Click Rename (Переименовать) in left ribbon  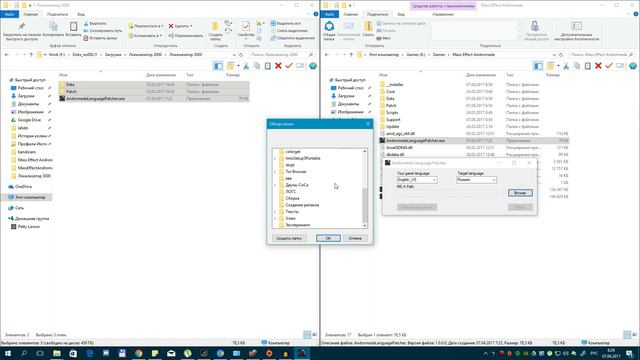(x=186, y=36)
